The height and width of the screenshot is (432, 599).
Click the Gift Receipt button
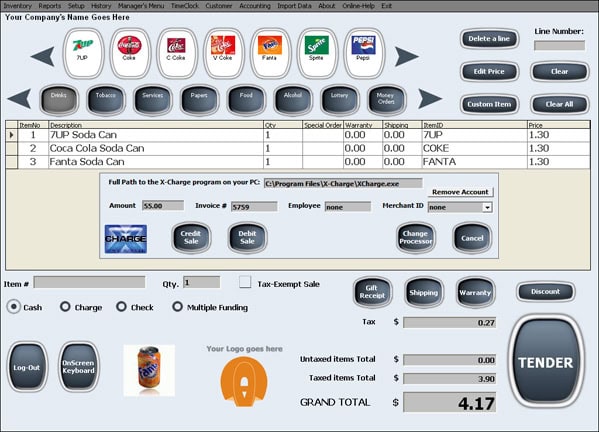click(372, 292)
